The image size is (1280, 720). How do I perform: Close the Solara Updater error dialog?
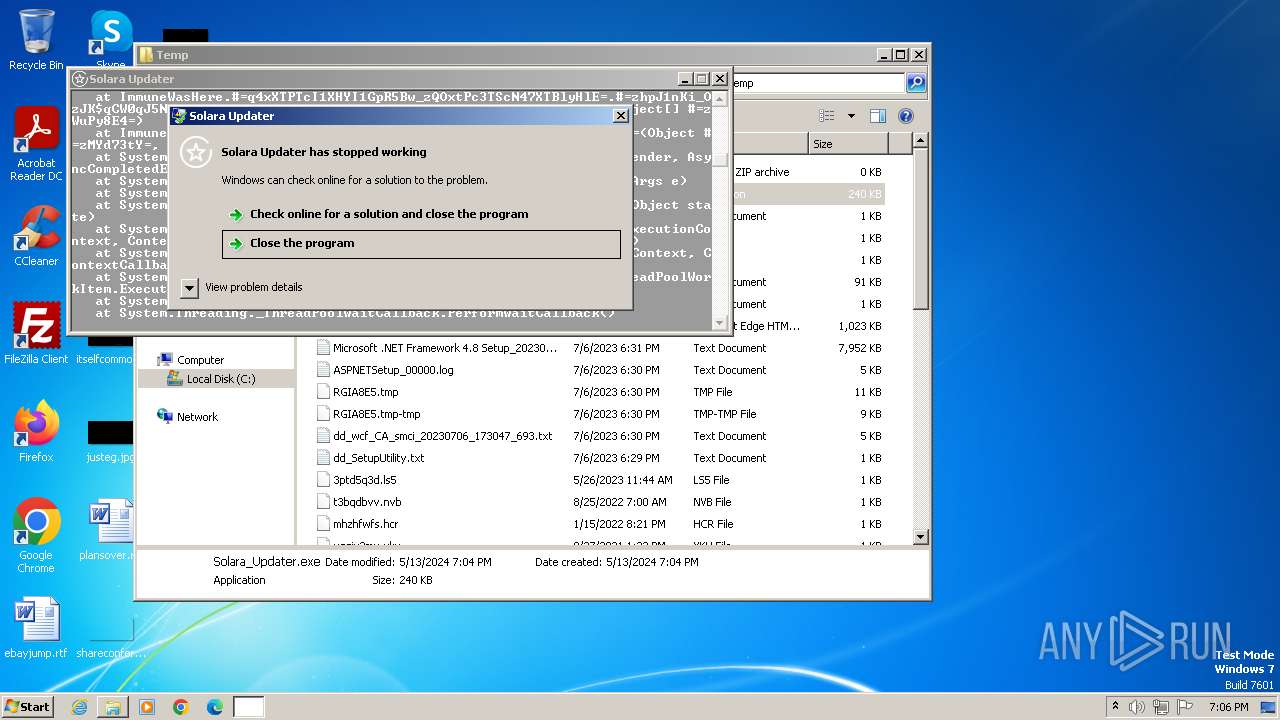[x=620, y=116]
